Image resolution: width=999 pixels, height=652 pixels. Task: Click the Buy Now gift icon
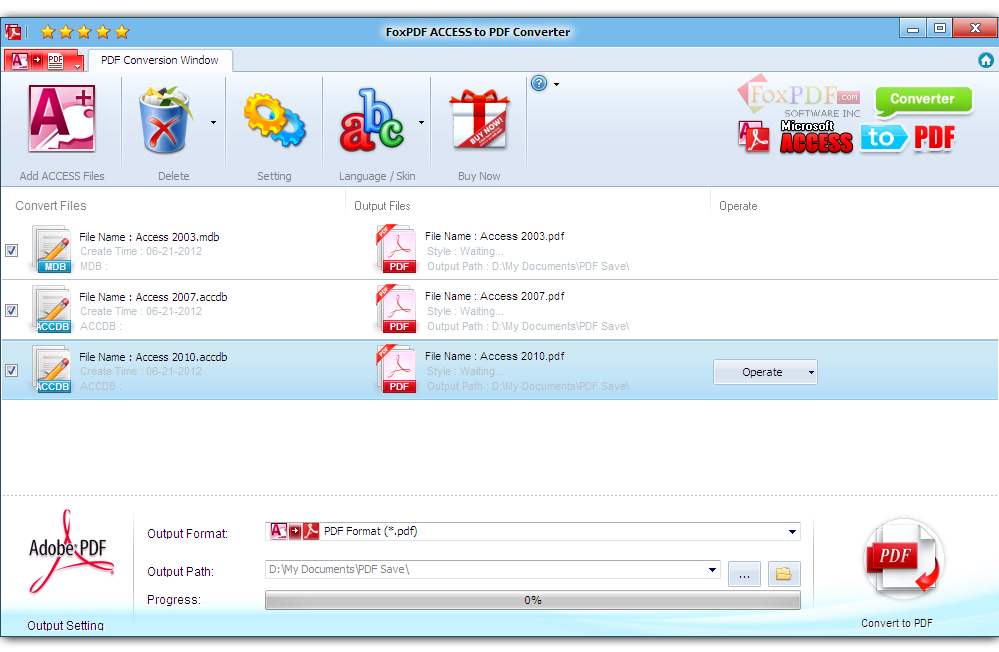pos(479,118)
